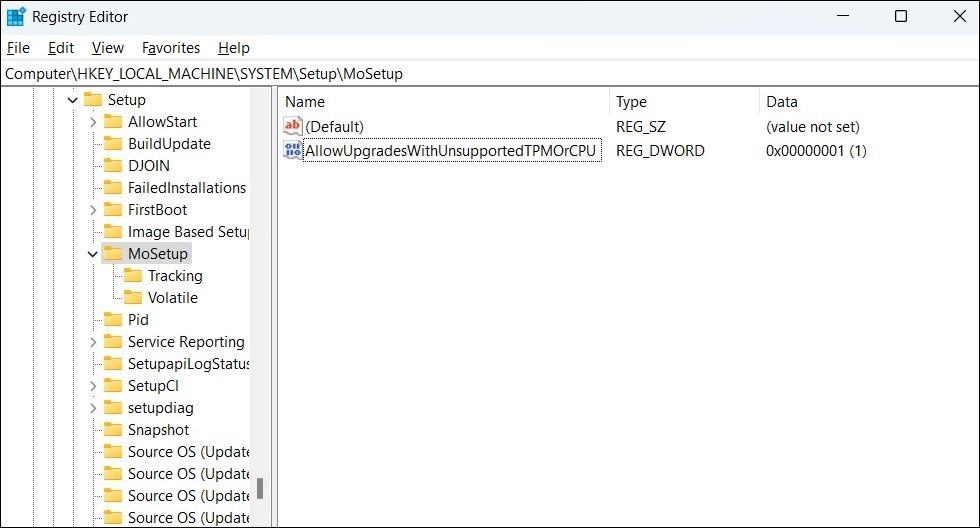Click the Snapshot folder icon
Image resolution: width=980 pixels, height=528 pixels.
click(112, 430)
